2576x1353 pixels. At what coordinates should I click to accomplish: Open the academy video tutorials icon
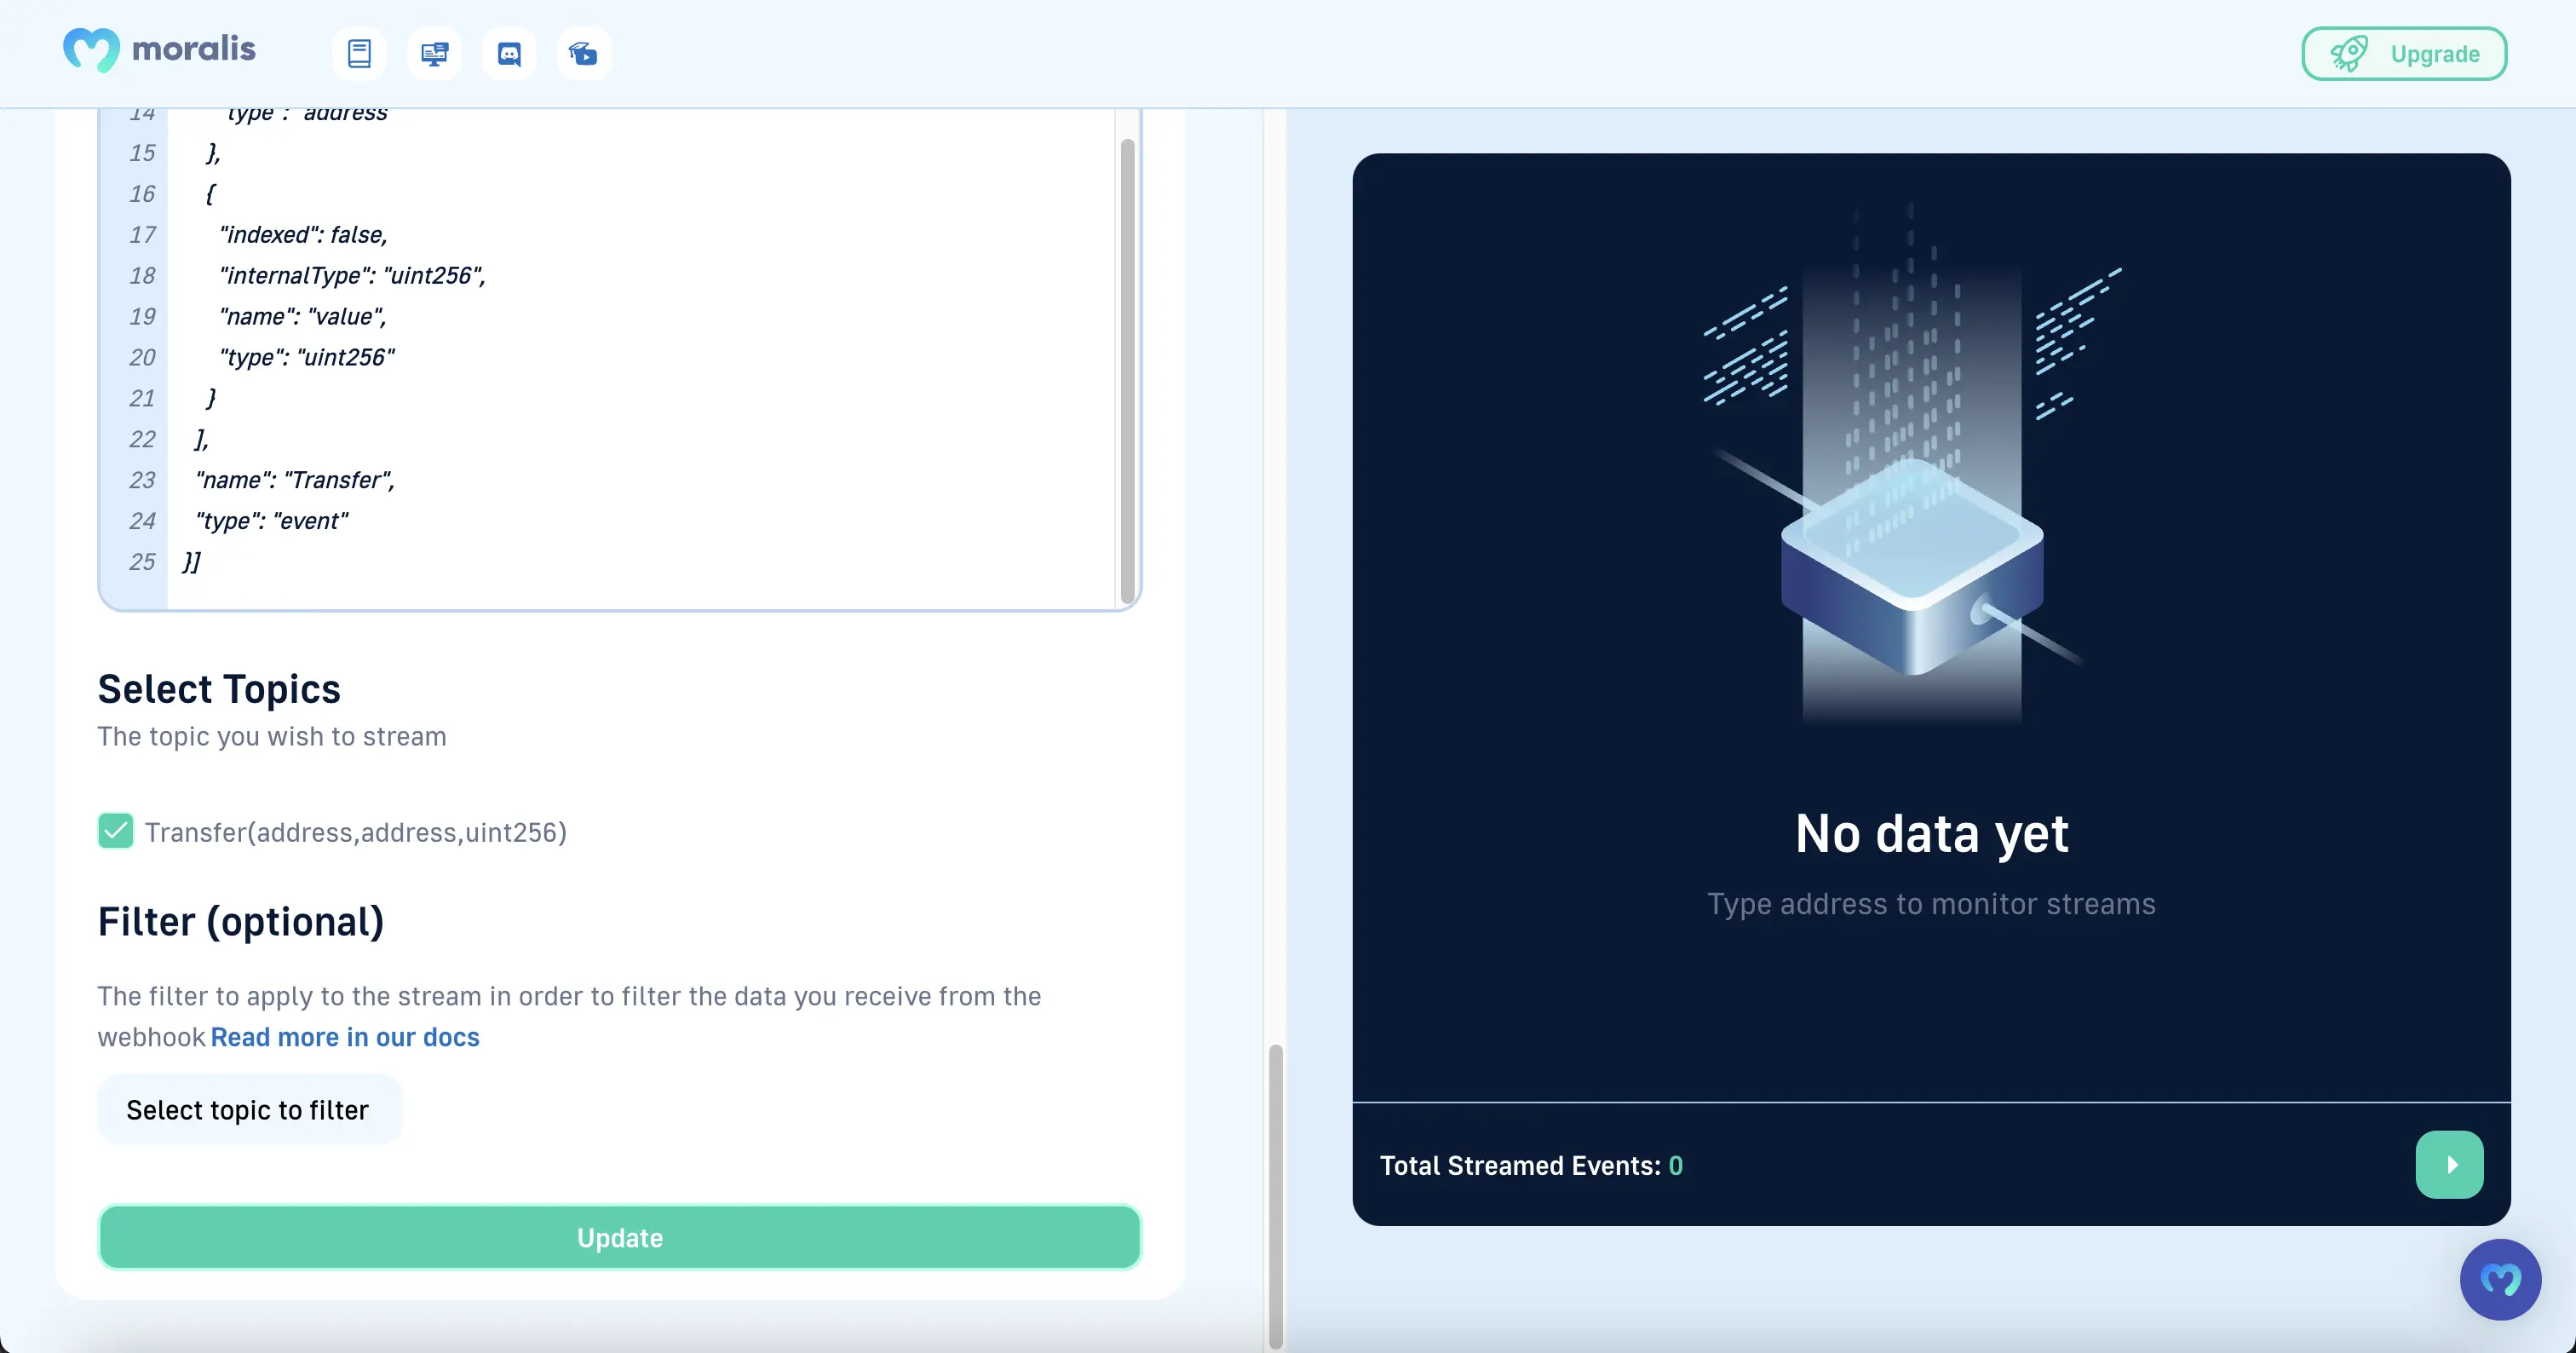[584, 53]
